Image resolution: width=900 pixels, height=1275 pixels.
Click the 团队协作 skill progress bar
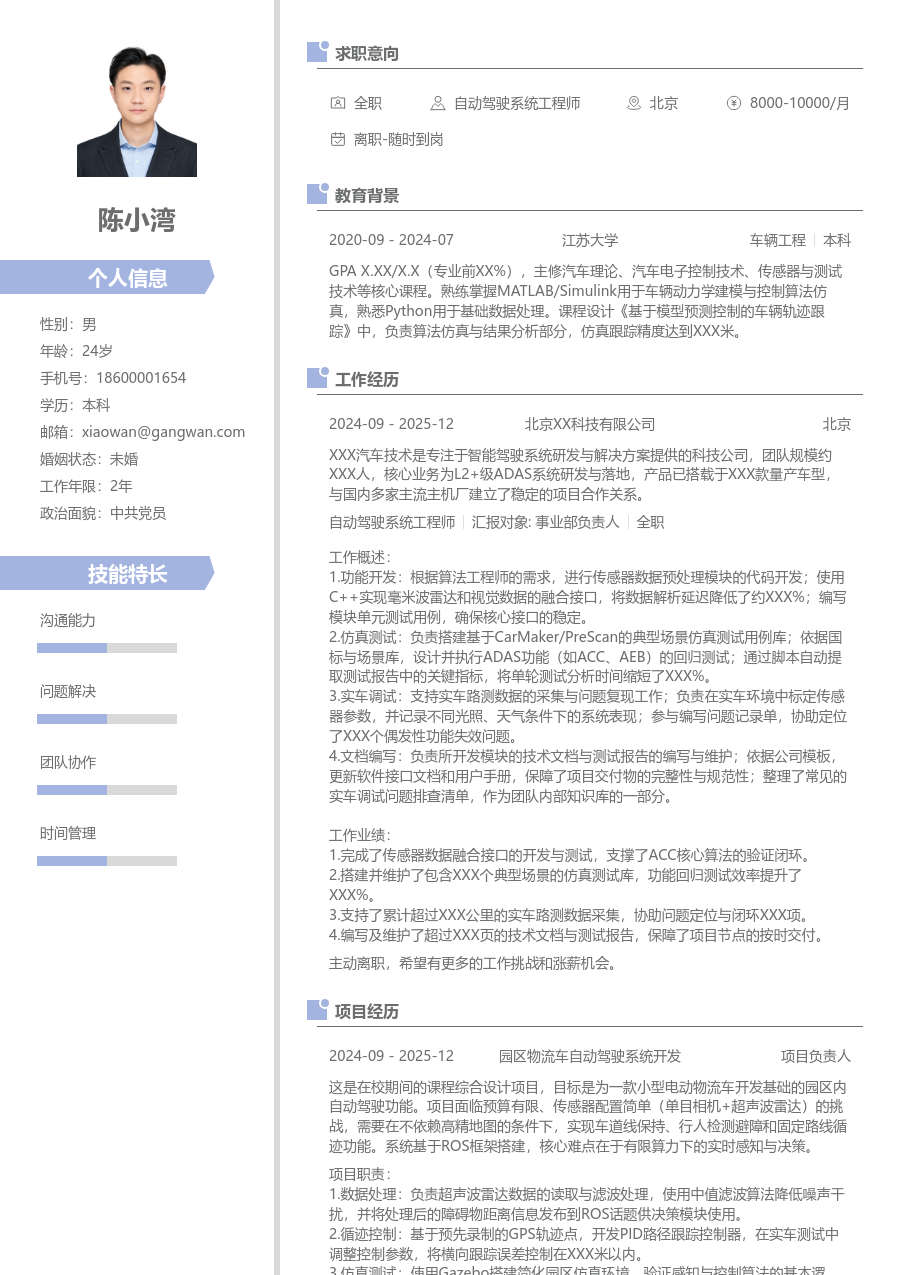pyautogui.click(x=106, y=789)
